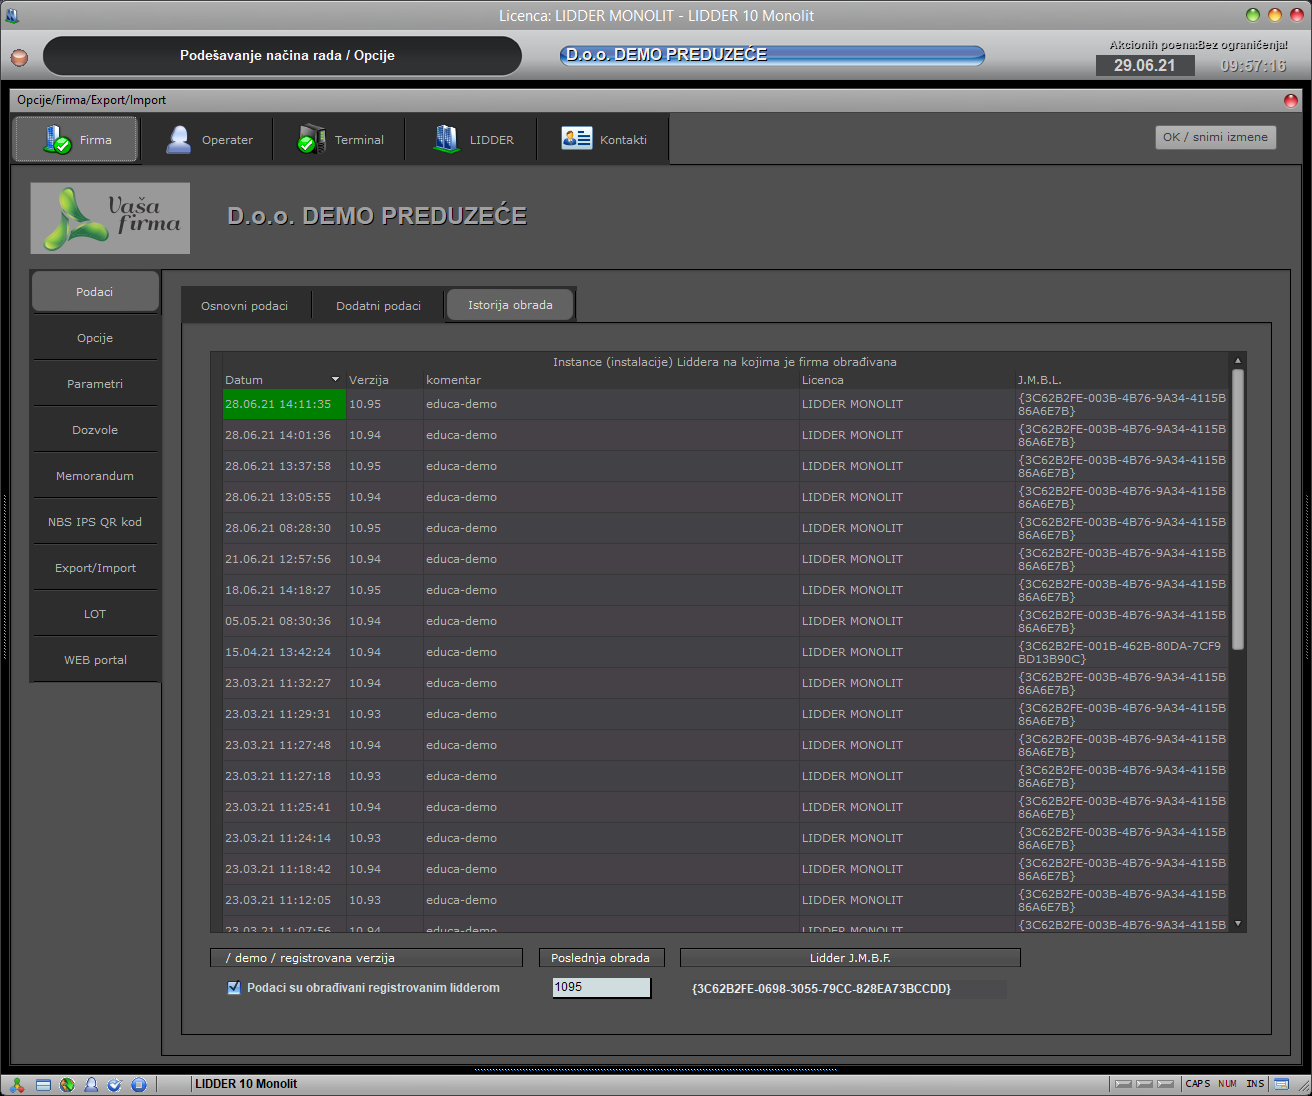Click the table scrollbar up arrow

(x=1238, y=361)
